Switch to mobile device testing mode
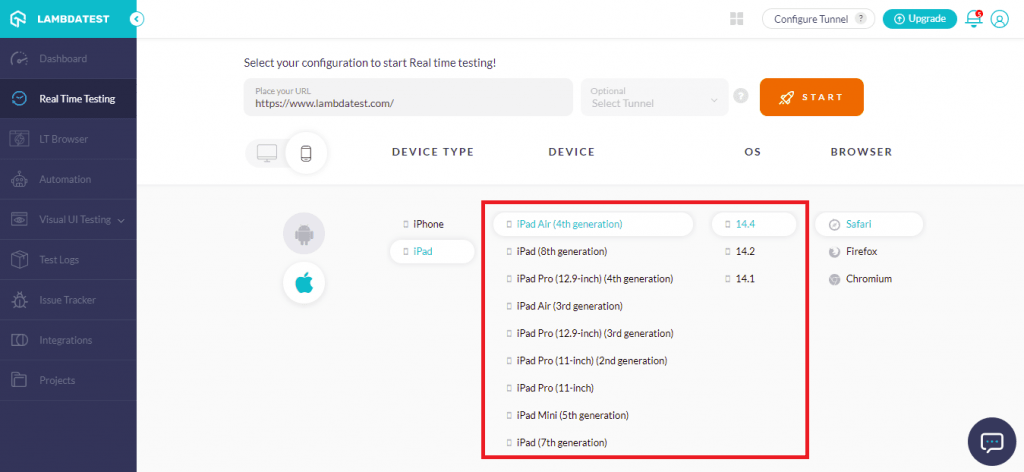This screenshot has height=472, width=1024. click(306, 153)
